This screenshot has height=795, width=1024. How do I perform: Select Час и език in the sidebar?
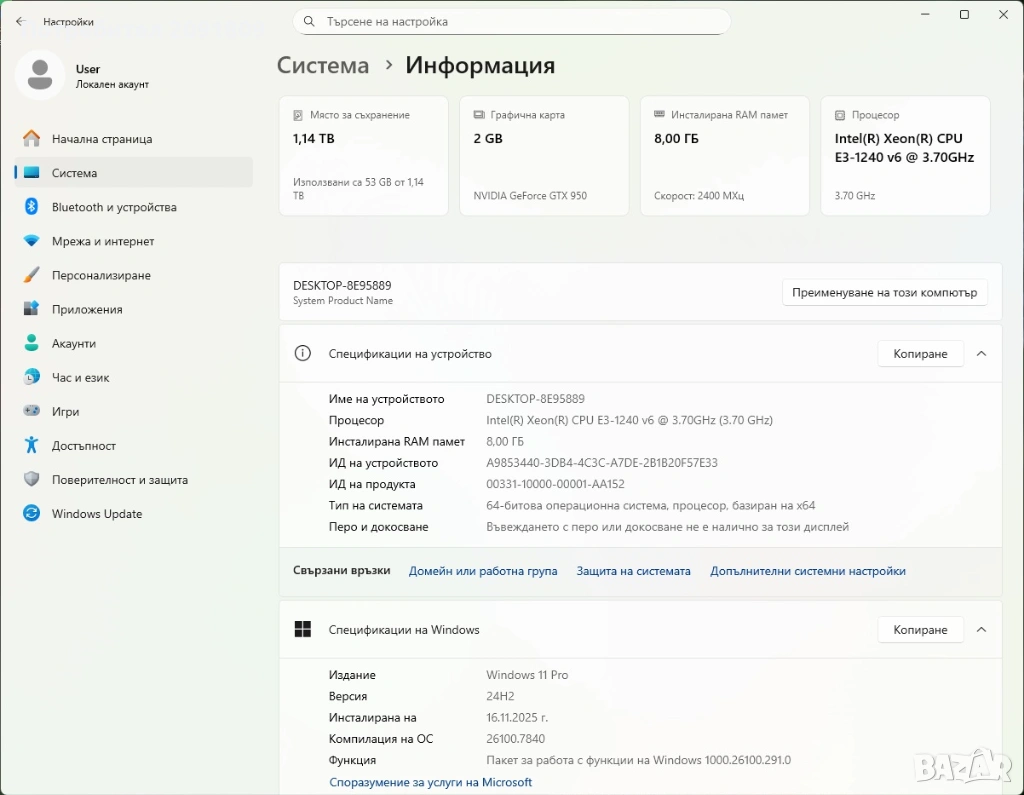(80, 377)
